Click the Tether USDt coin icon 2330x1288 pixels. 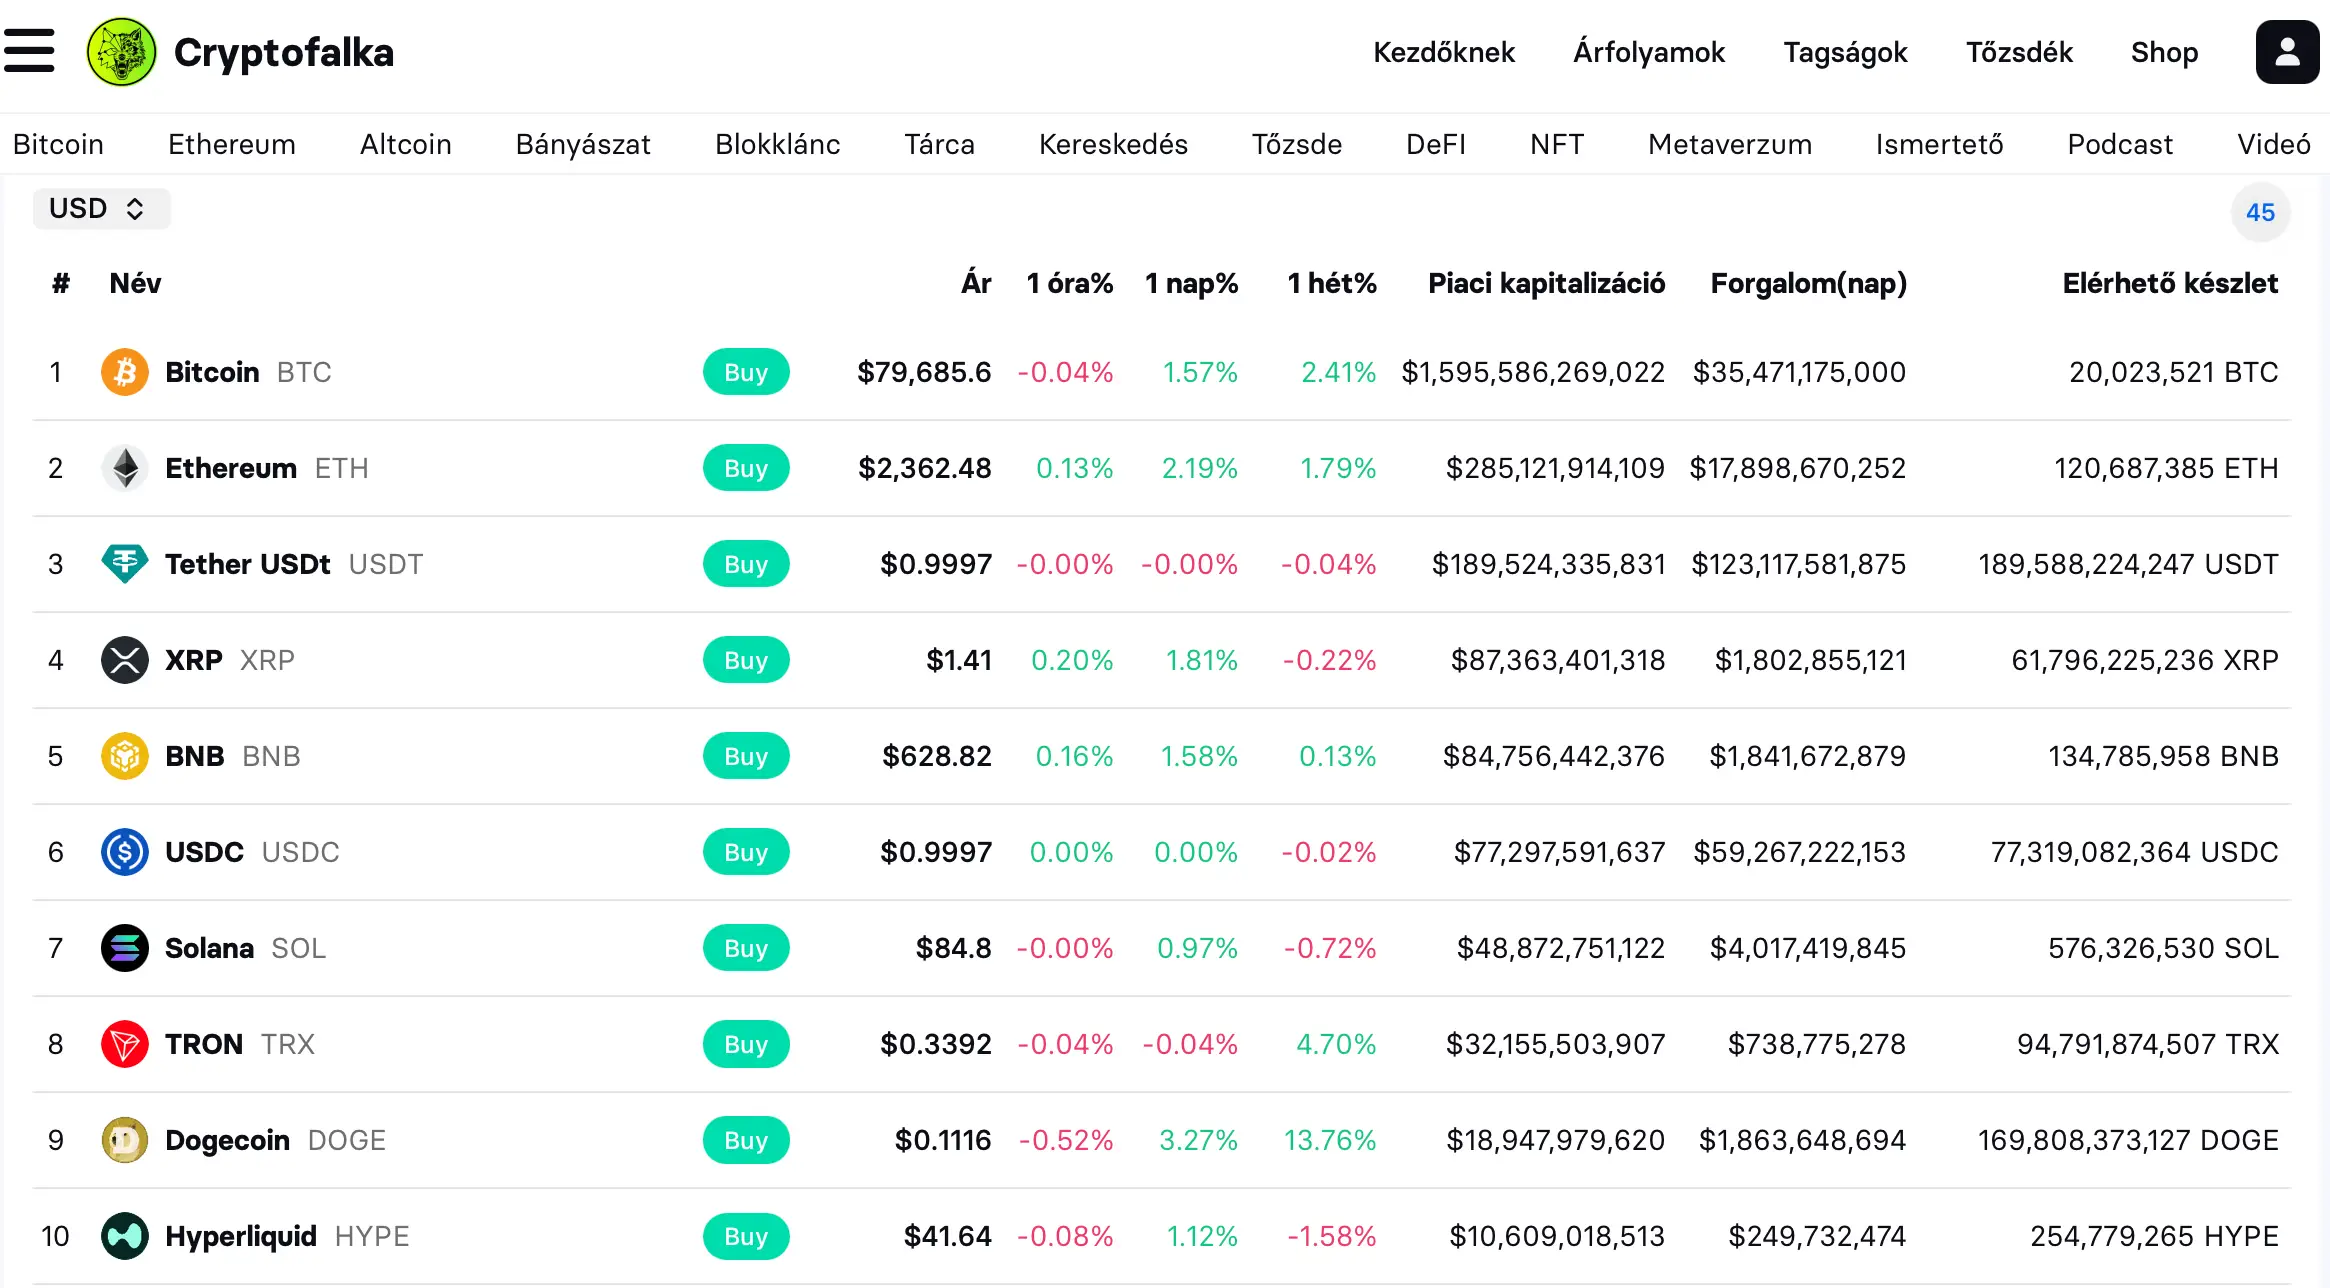point(125,564)
